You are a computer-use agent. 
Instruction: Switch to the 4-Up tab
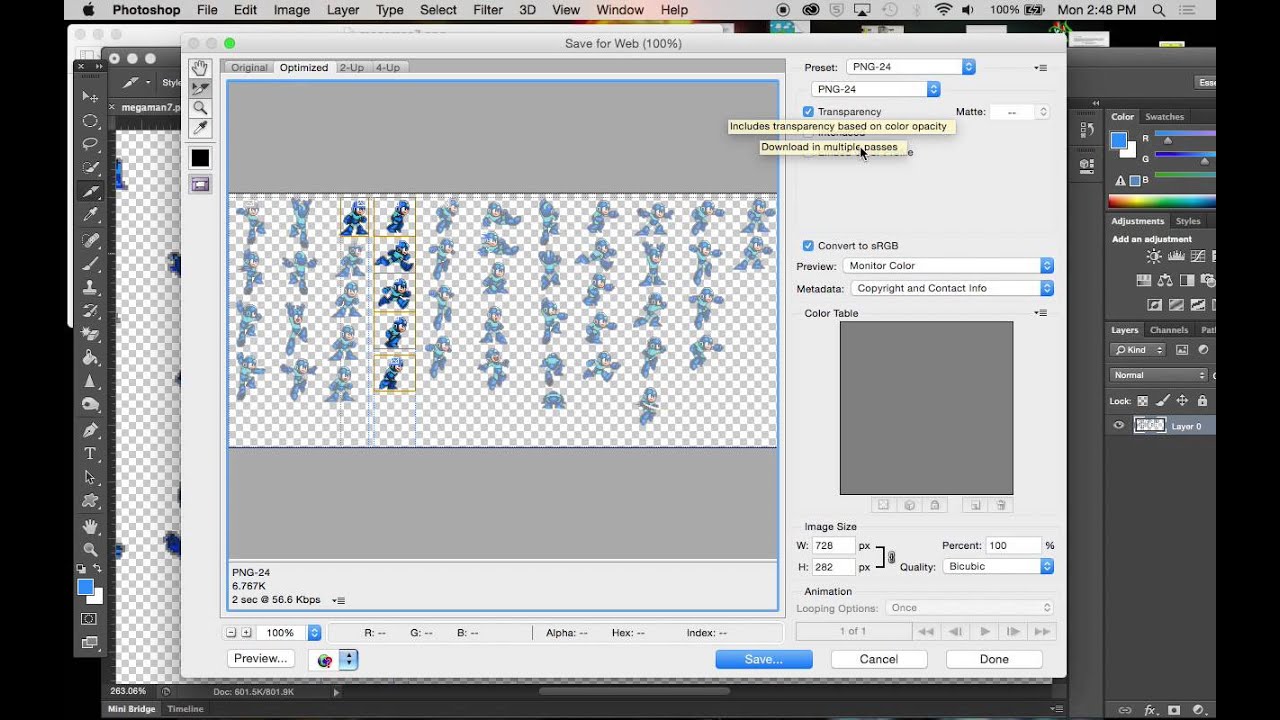click(x=387, y=68)
